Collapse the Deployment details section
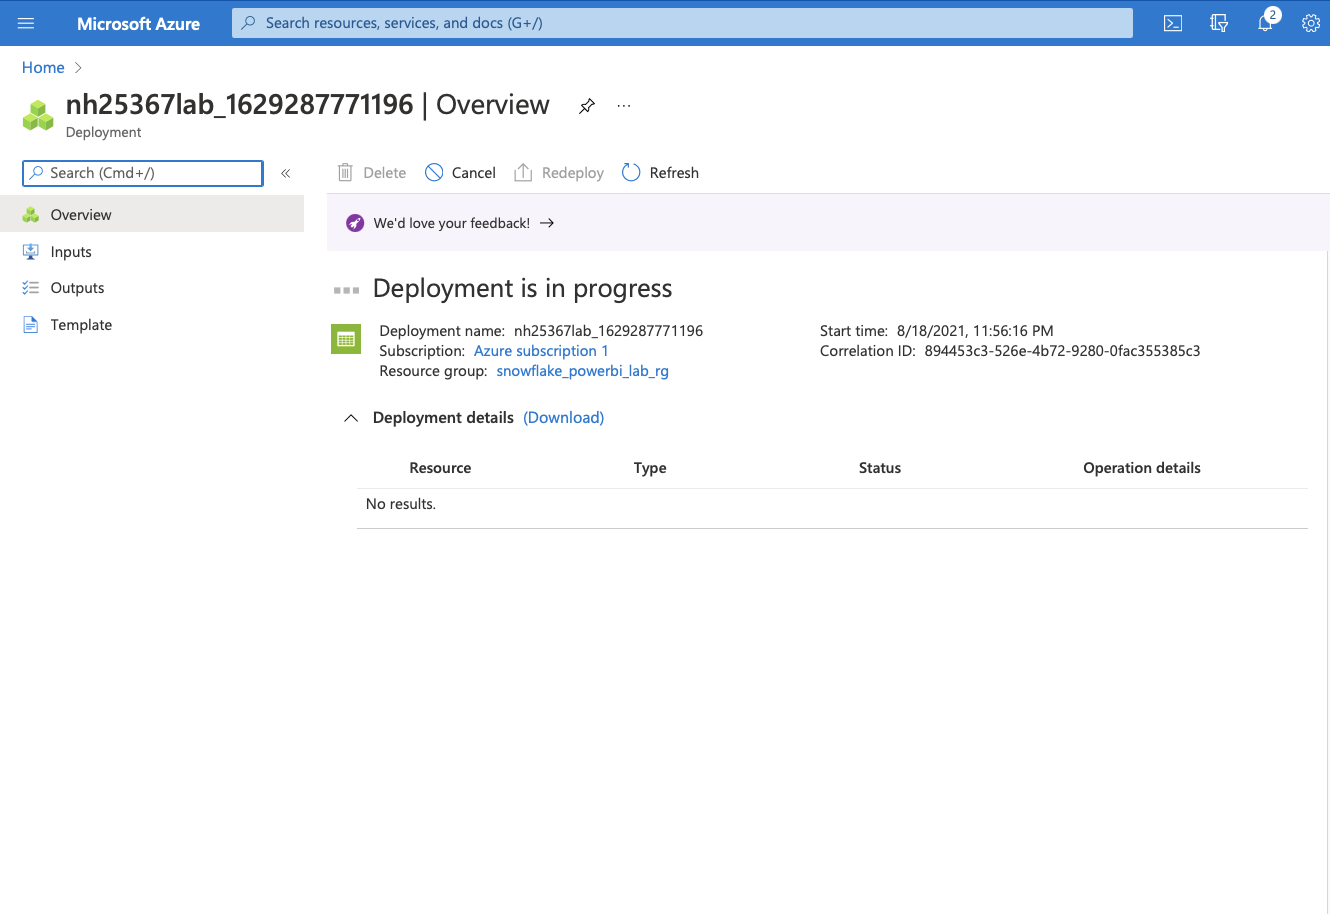 351,418
